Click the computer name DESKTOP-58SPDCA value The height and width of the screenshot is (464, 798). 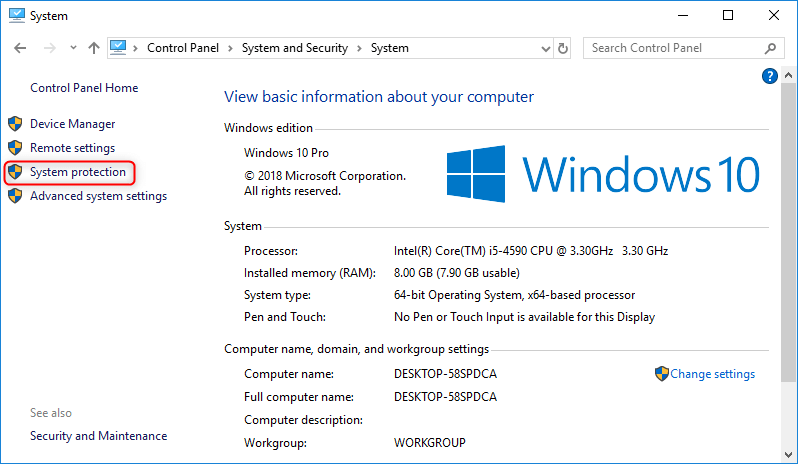(x=445, y=374)
